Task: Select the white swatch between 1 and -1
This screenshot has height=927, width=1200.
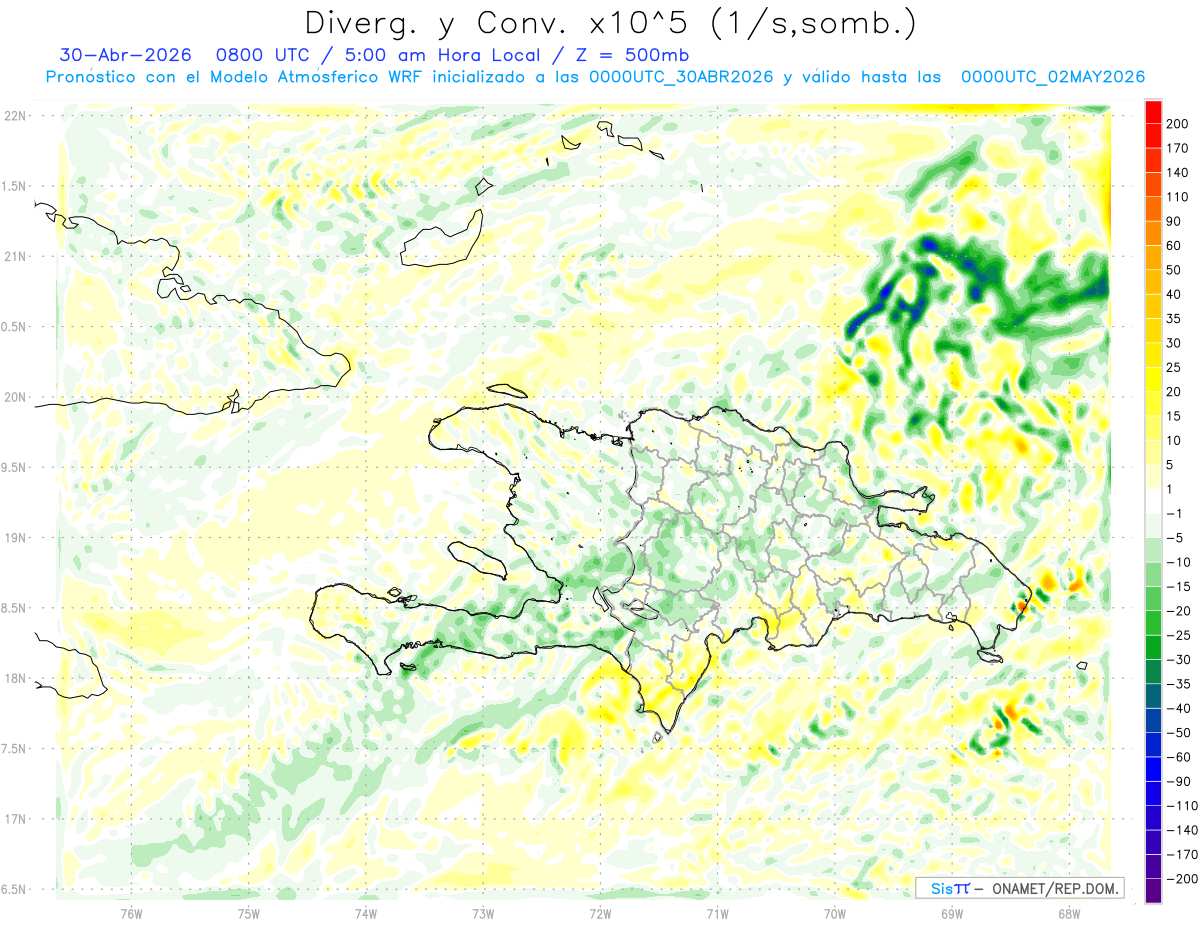Action: 1153,502
